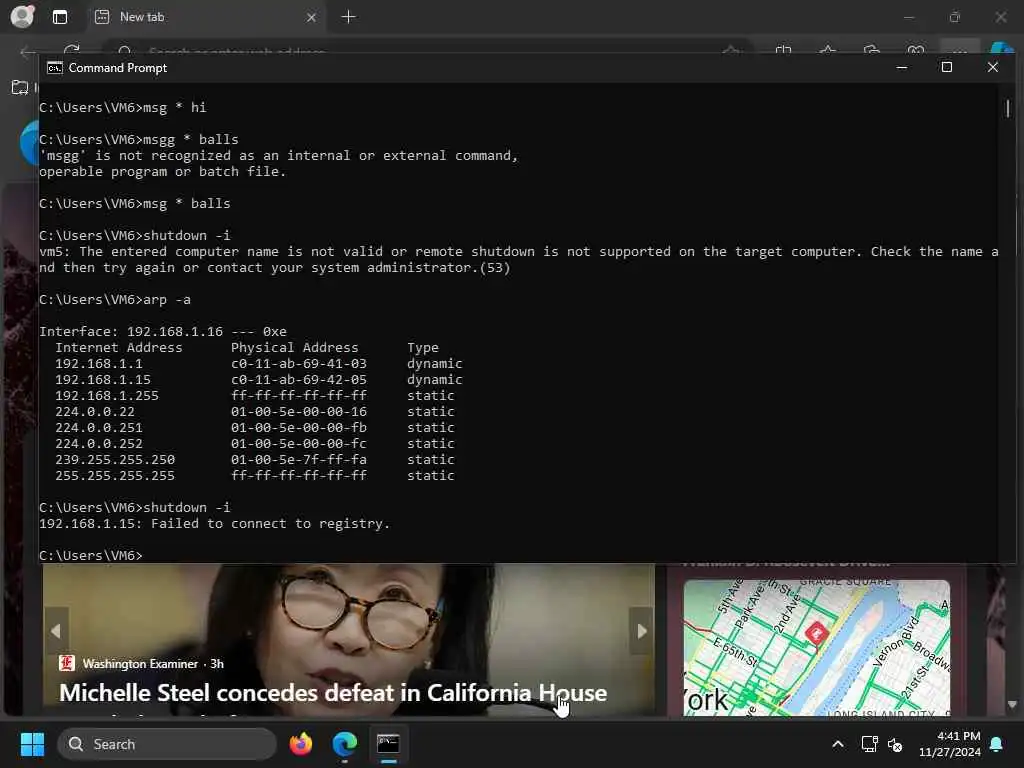Image resolution: width=1024 pixels, height=768 pixels.
Task: Open the Edge profile avatar
Action: coord(22,16)
